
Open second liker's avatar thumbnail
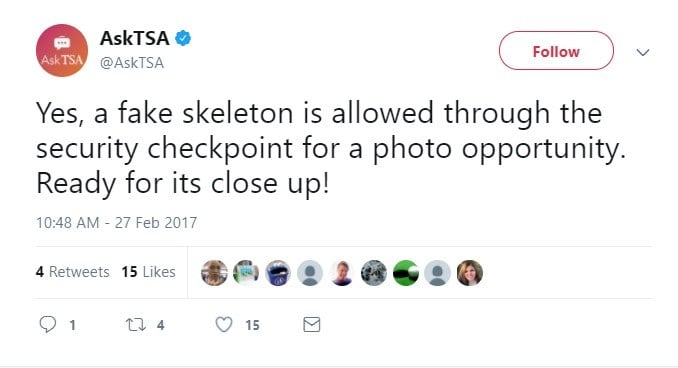click(246, 273)
